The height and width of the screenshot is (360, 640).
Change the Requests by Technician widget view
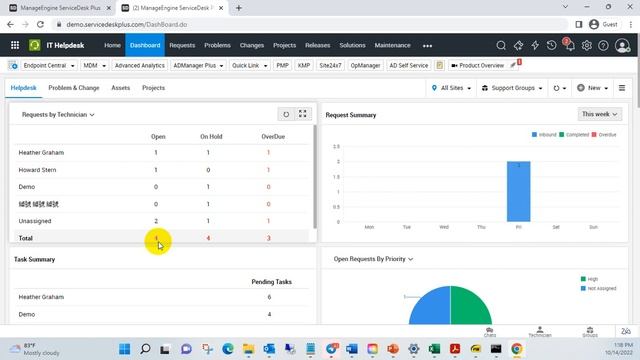58,115
